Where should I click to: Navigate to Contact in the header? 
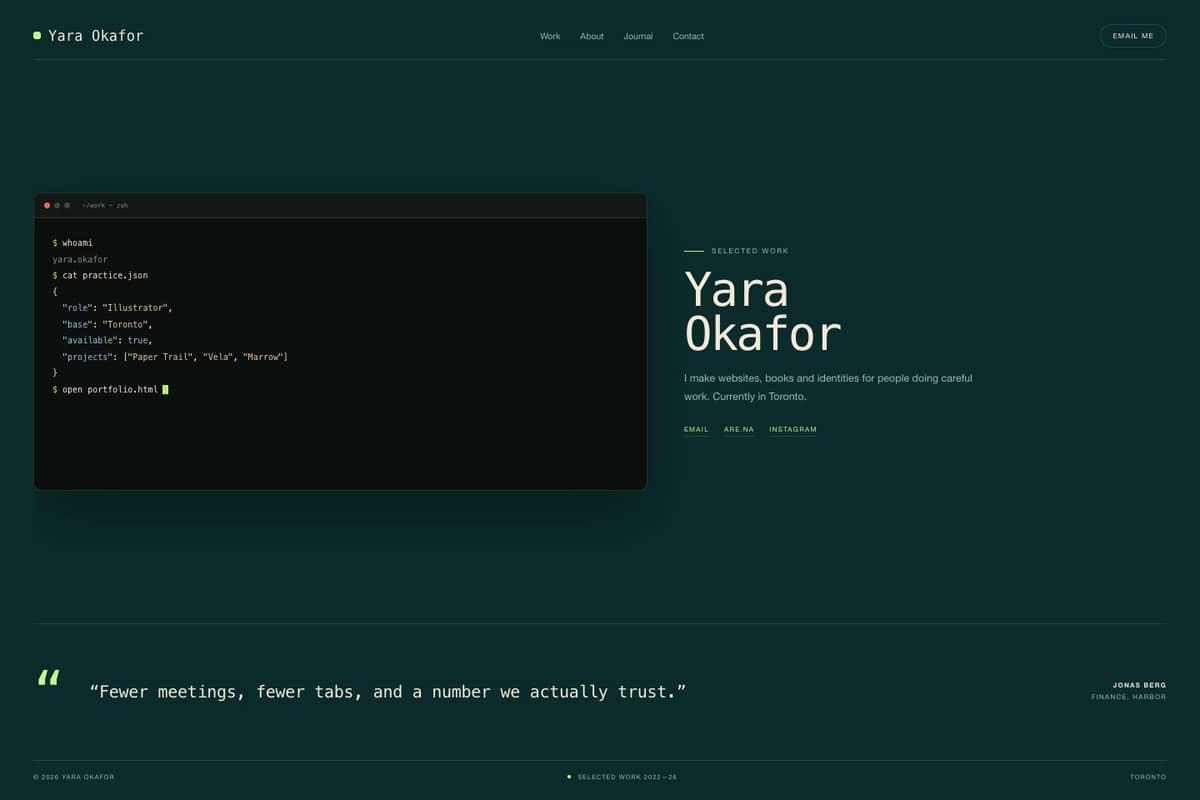(x=688, y=36)
